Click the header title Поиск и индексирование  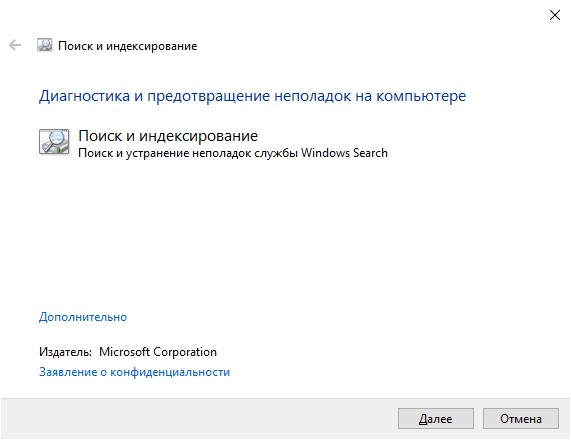point(127,46)
